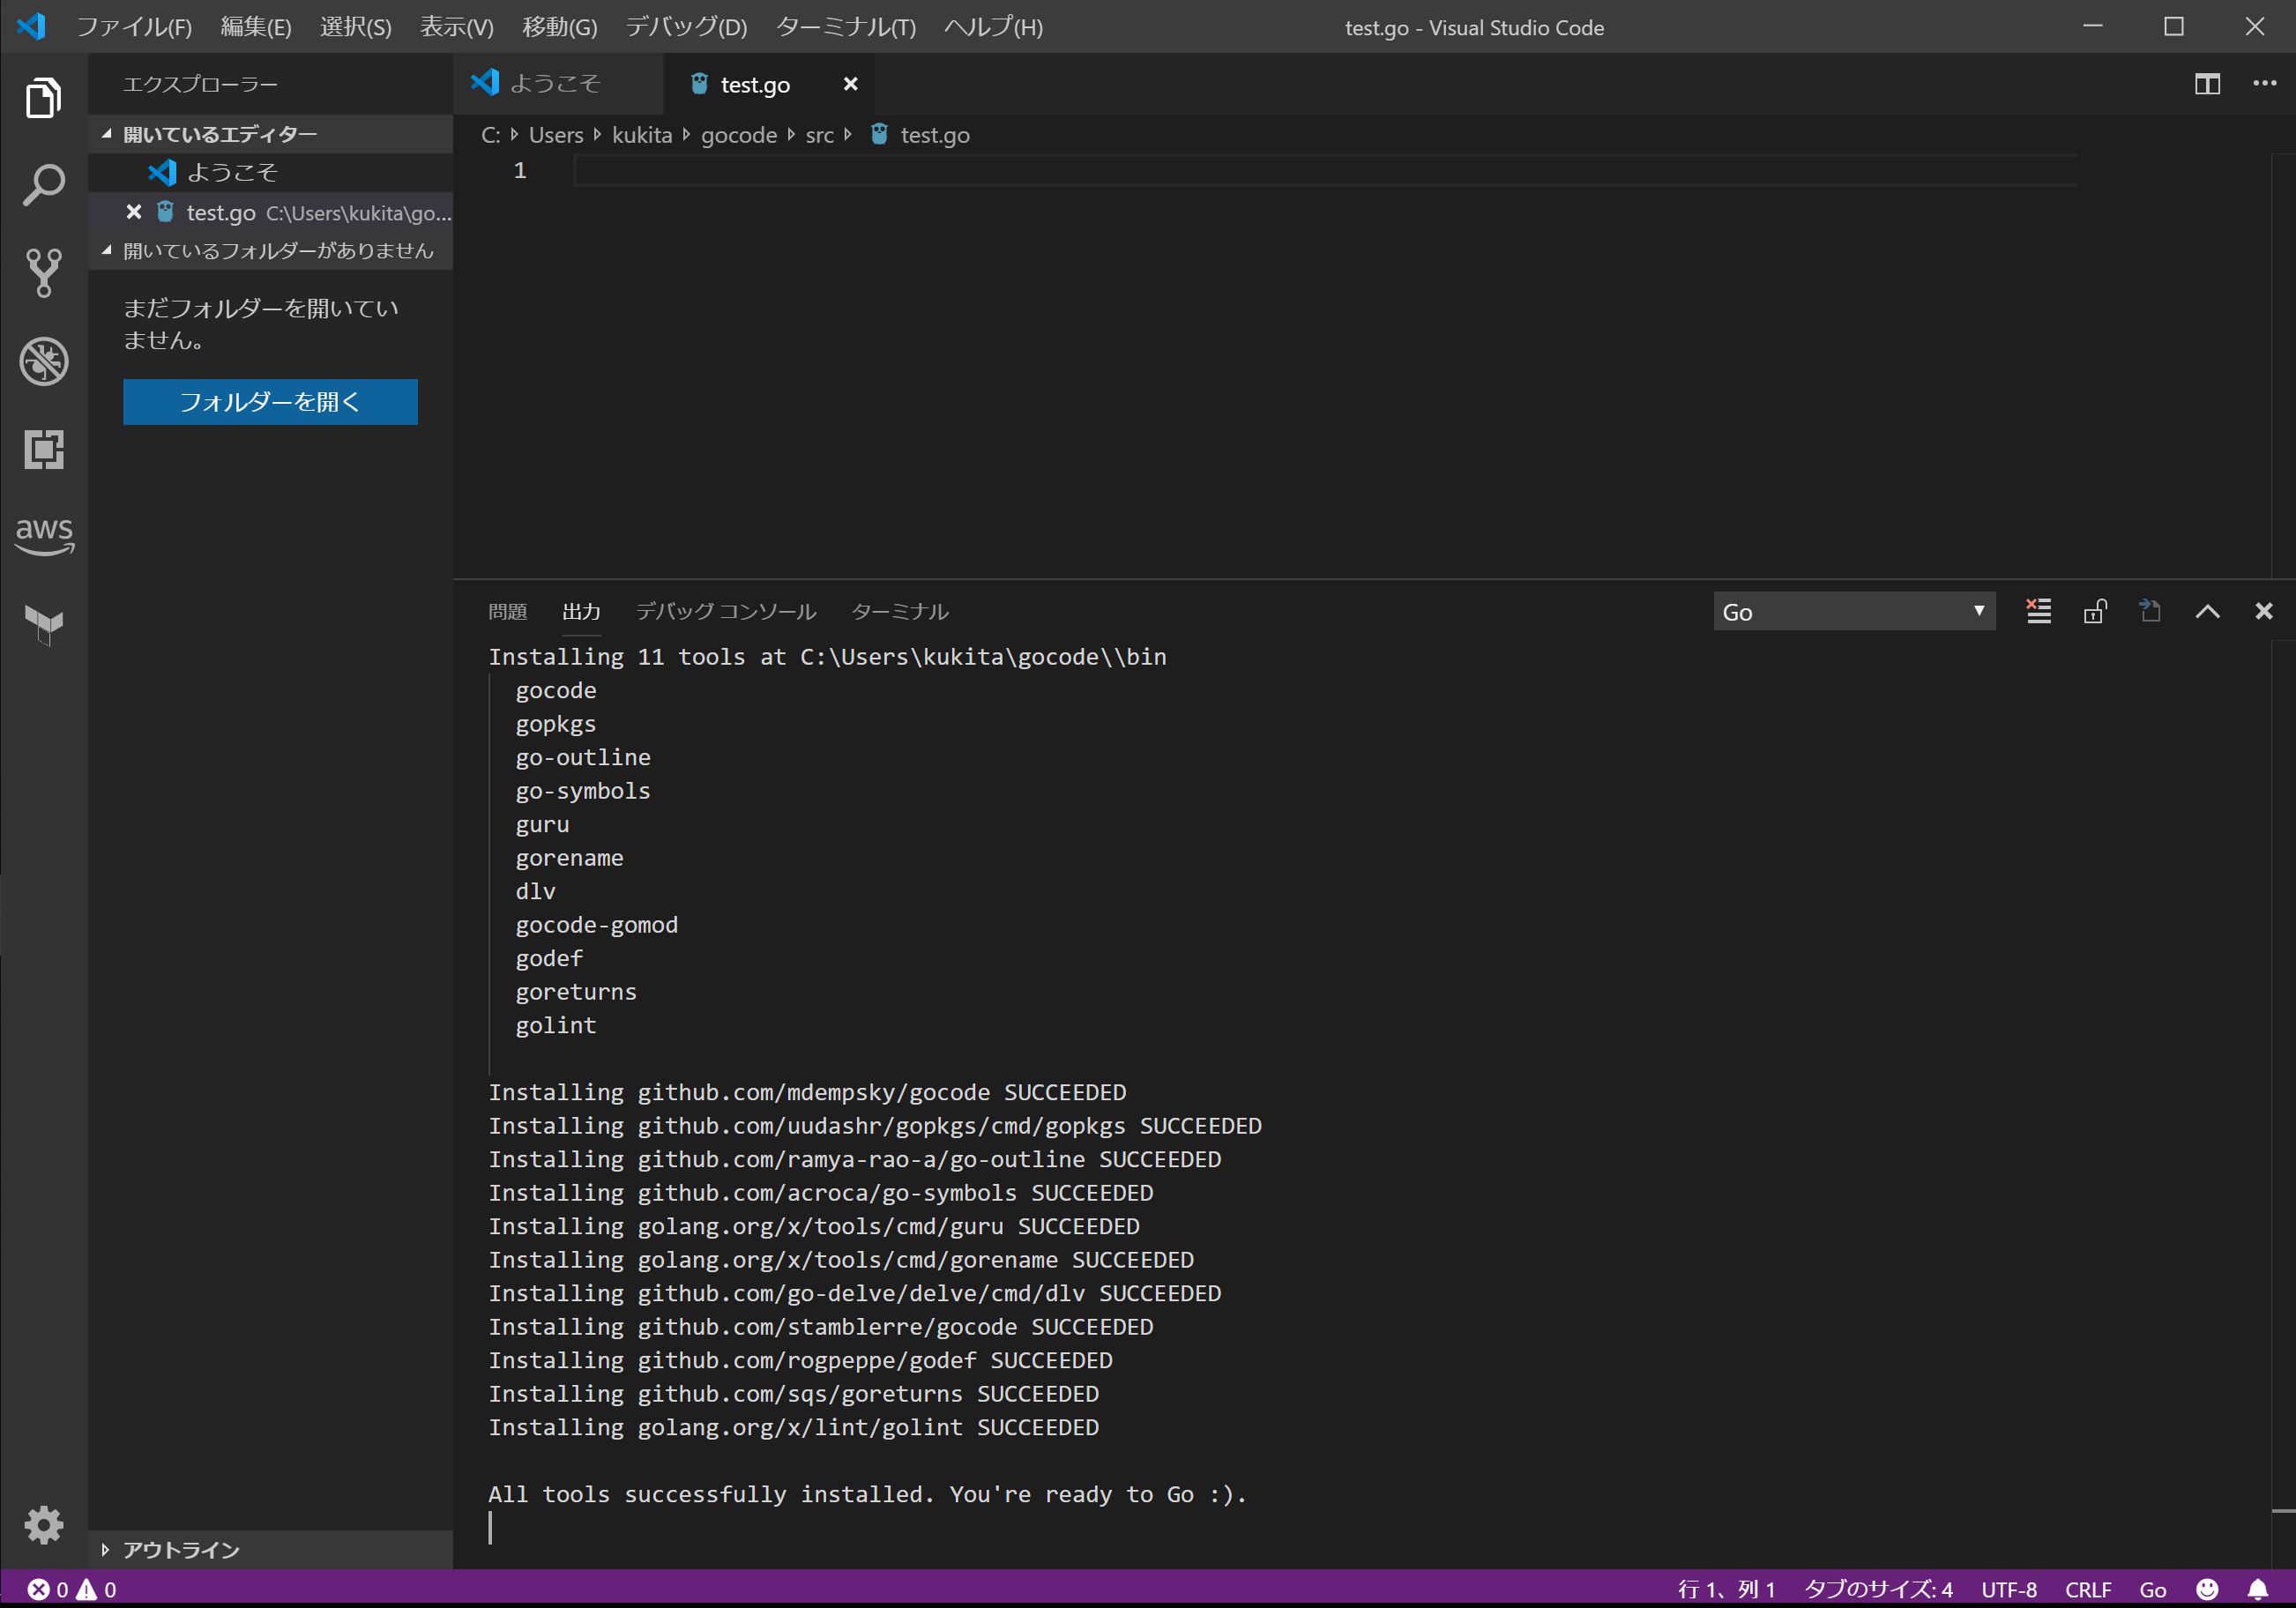Clear the output panel
The image size is (2296, 1608).
(2038, 611)
